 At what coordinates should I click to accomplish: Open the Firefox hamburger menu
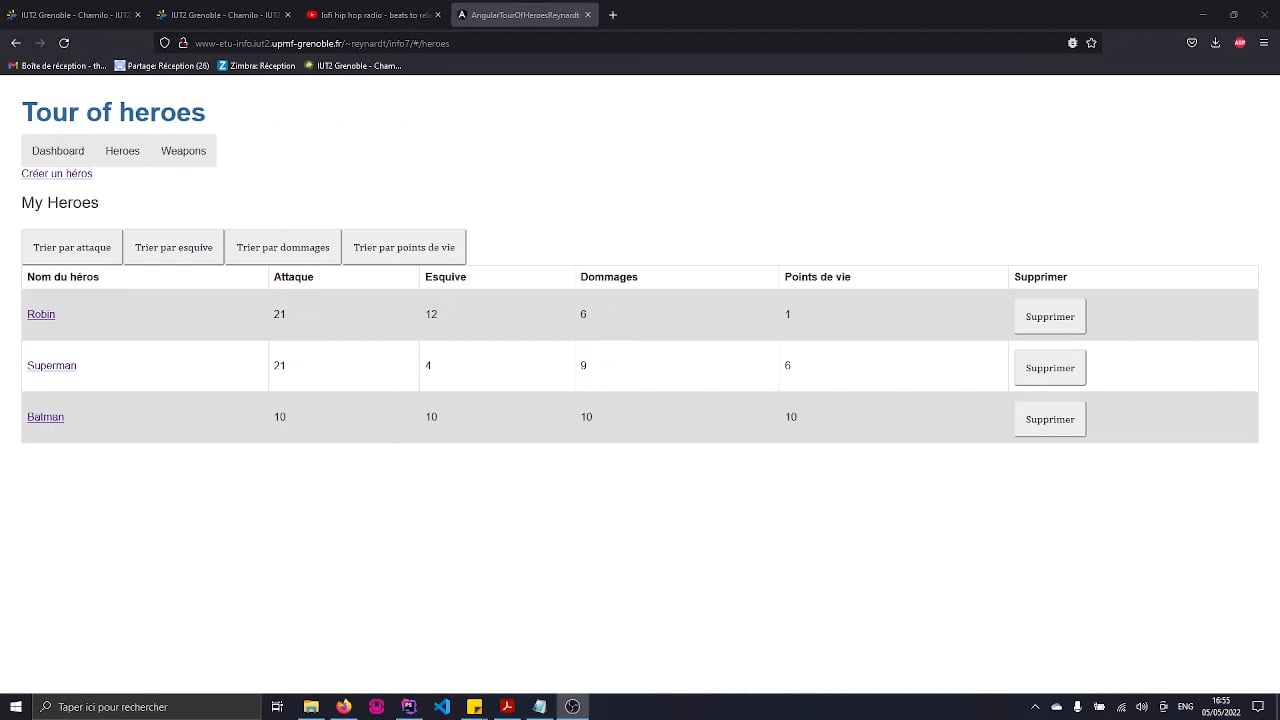pyautogui.click(x=1264, y=43)
